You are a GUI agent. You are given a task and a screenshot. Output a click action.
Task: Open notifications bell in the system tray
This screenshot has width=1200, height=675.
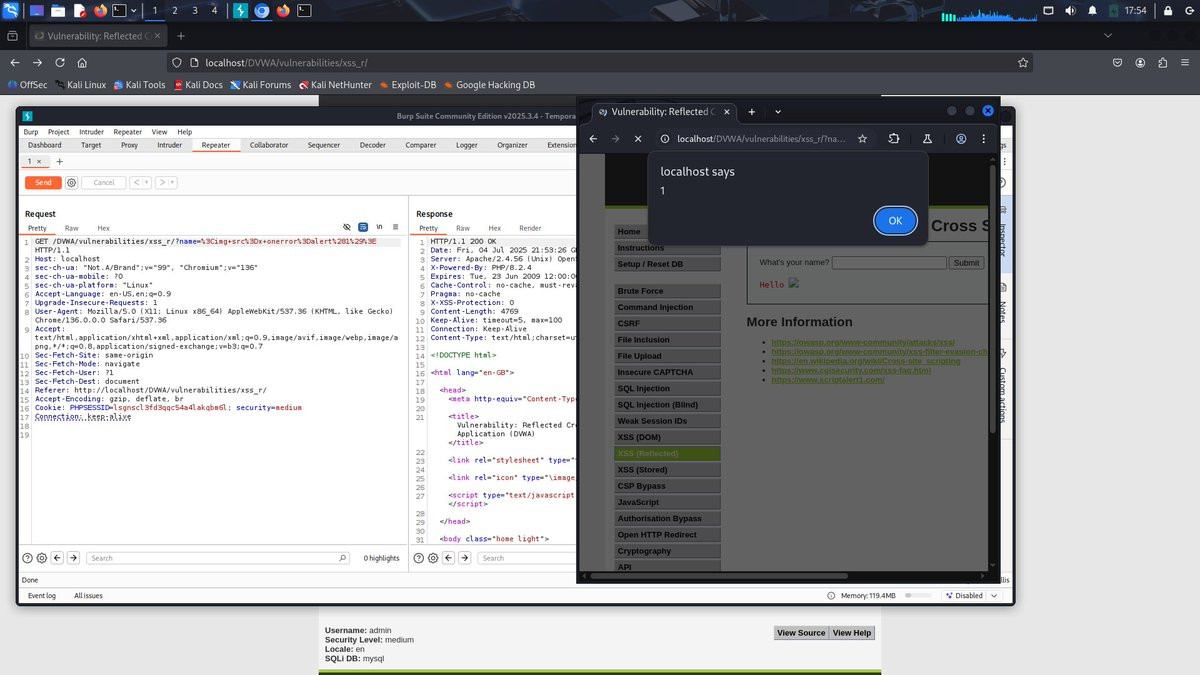1092,11
